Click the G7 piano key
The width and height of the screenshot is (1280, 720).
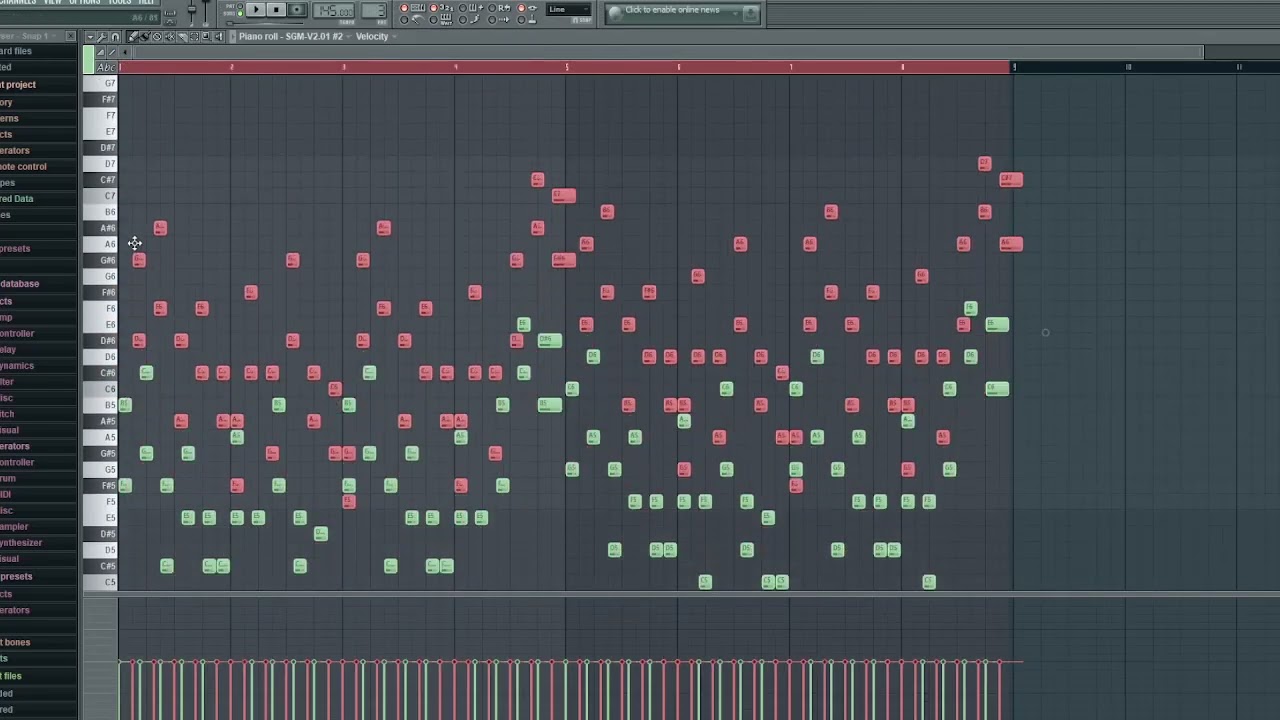(100, 83)
